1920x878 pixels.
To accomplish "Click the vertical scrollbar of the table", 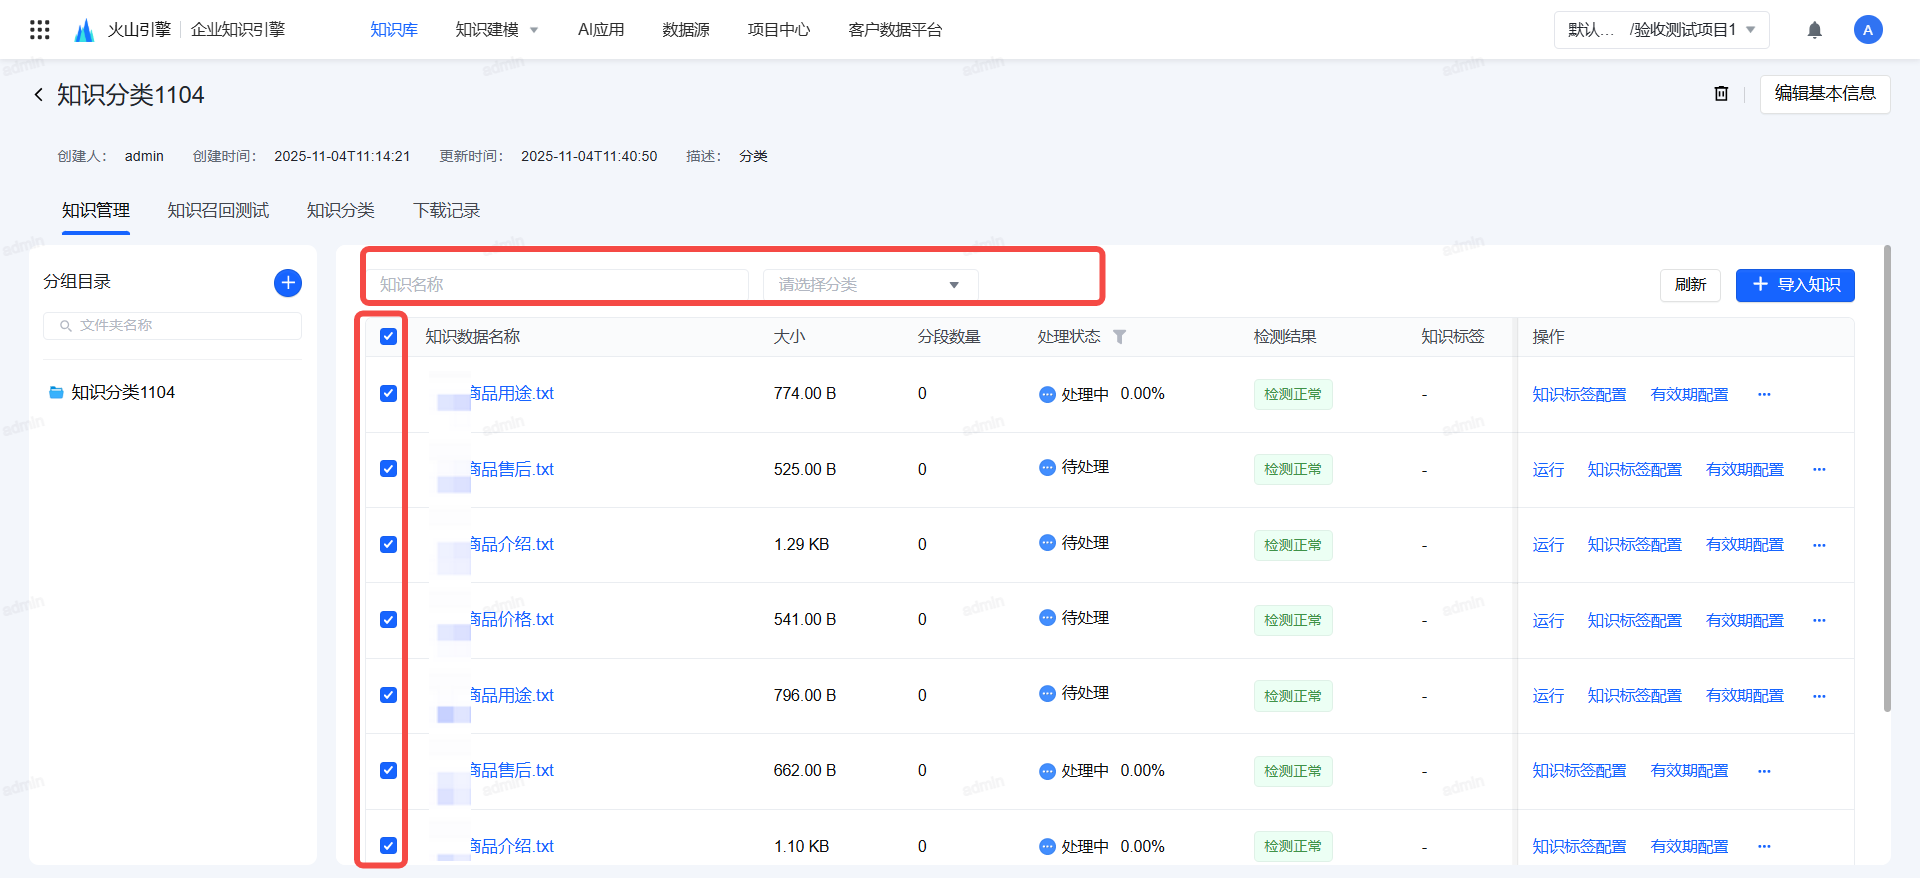I will (x=1887, y=480).
